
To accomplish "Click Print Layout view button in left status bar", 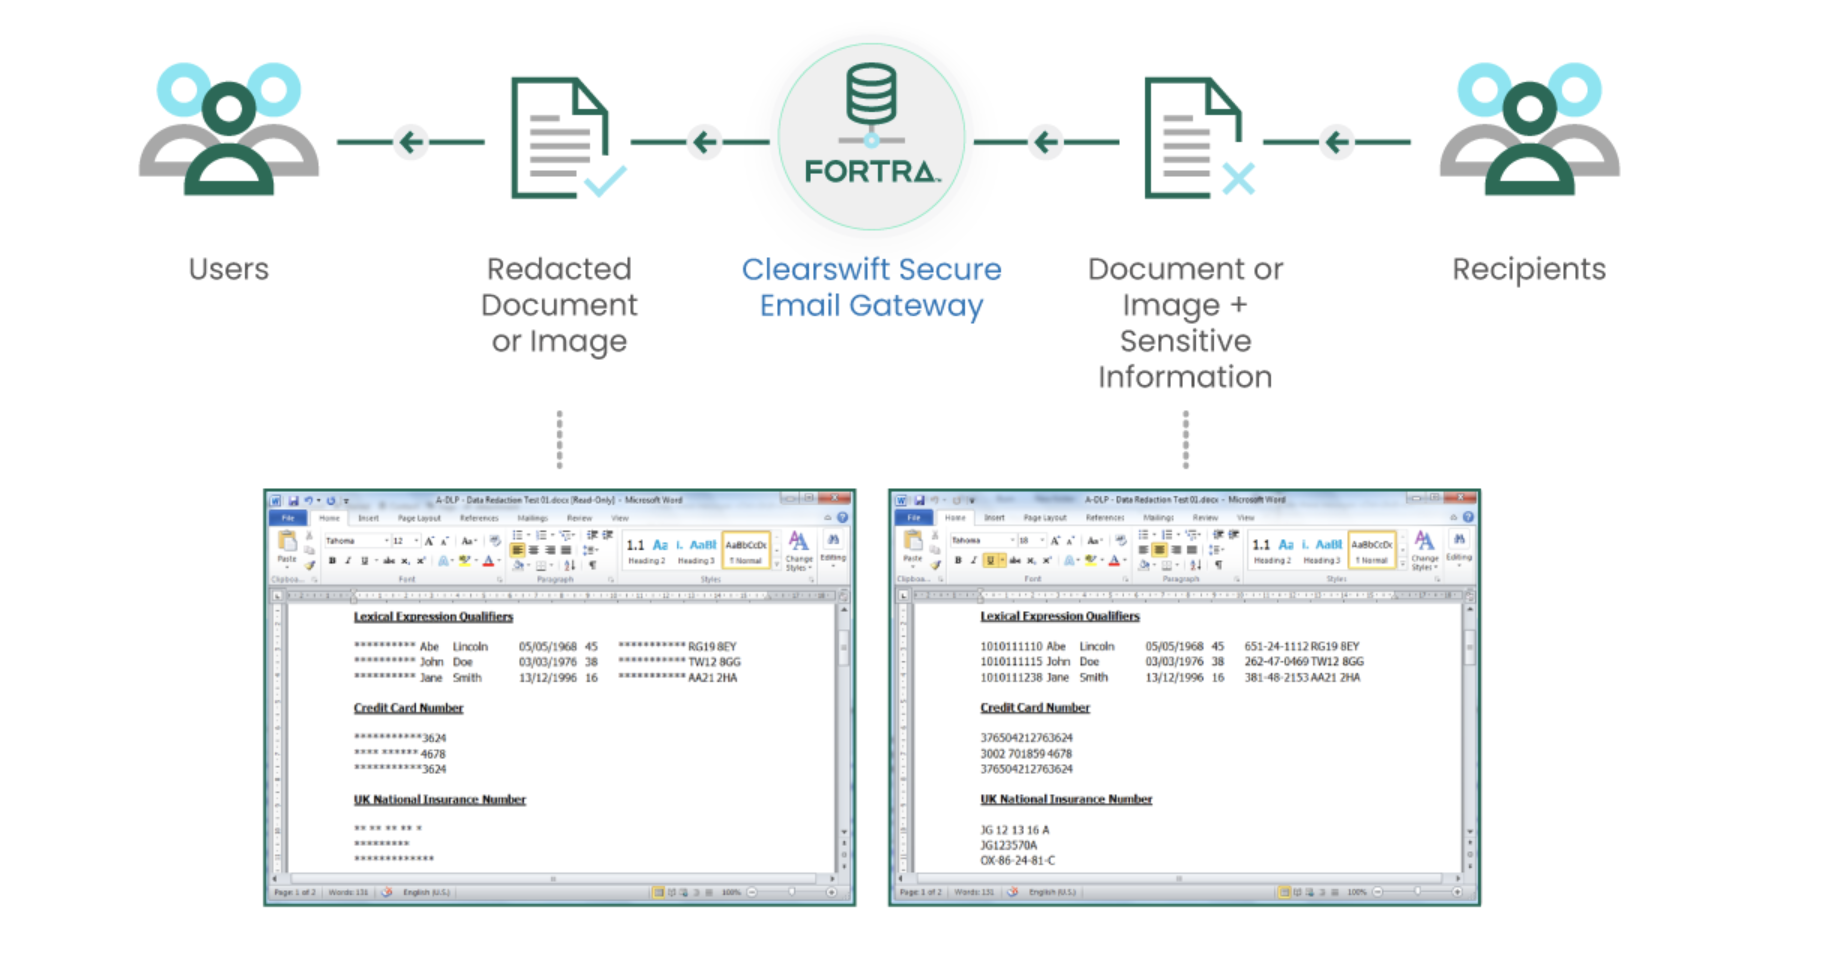I will [x=658, y=892].
